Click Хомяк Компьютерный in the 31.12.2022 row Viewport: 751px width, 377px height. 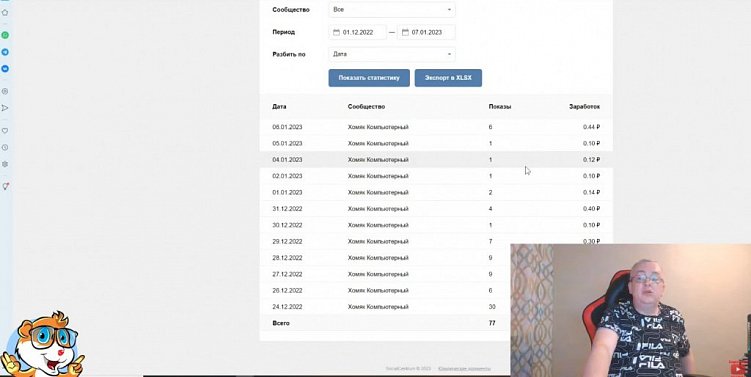pyautogui.click(x=378, y=209)
